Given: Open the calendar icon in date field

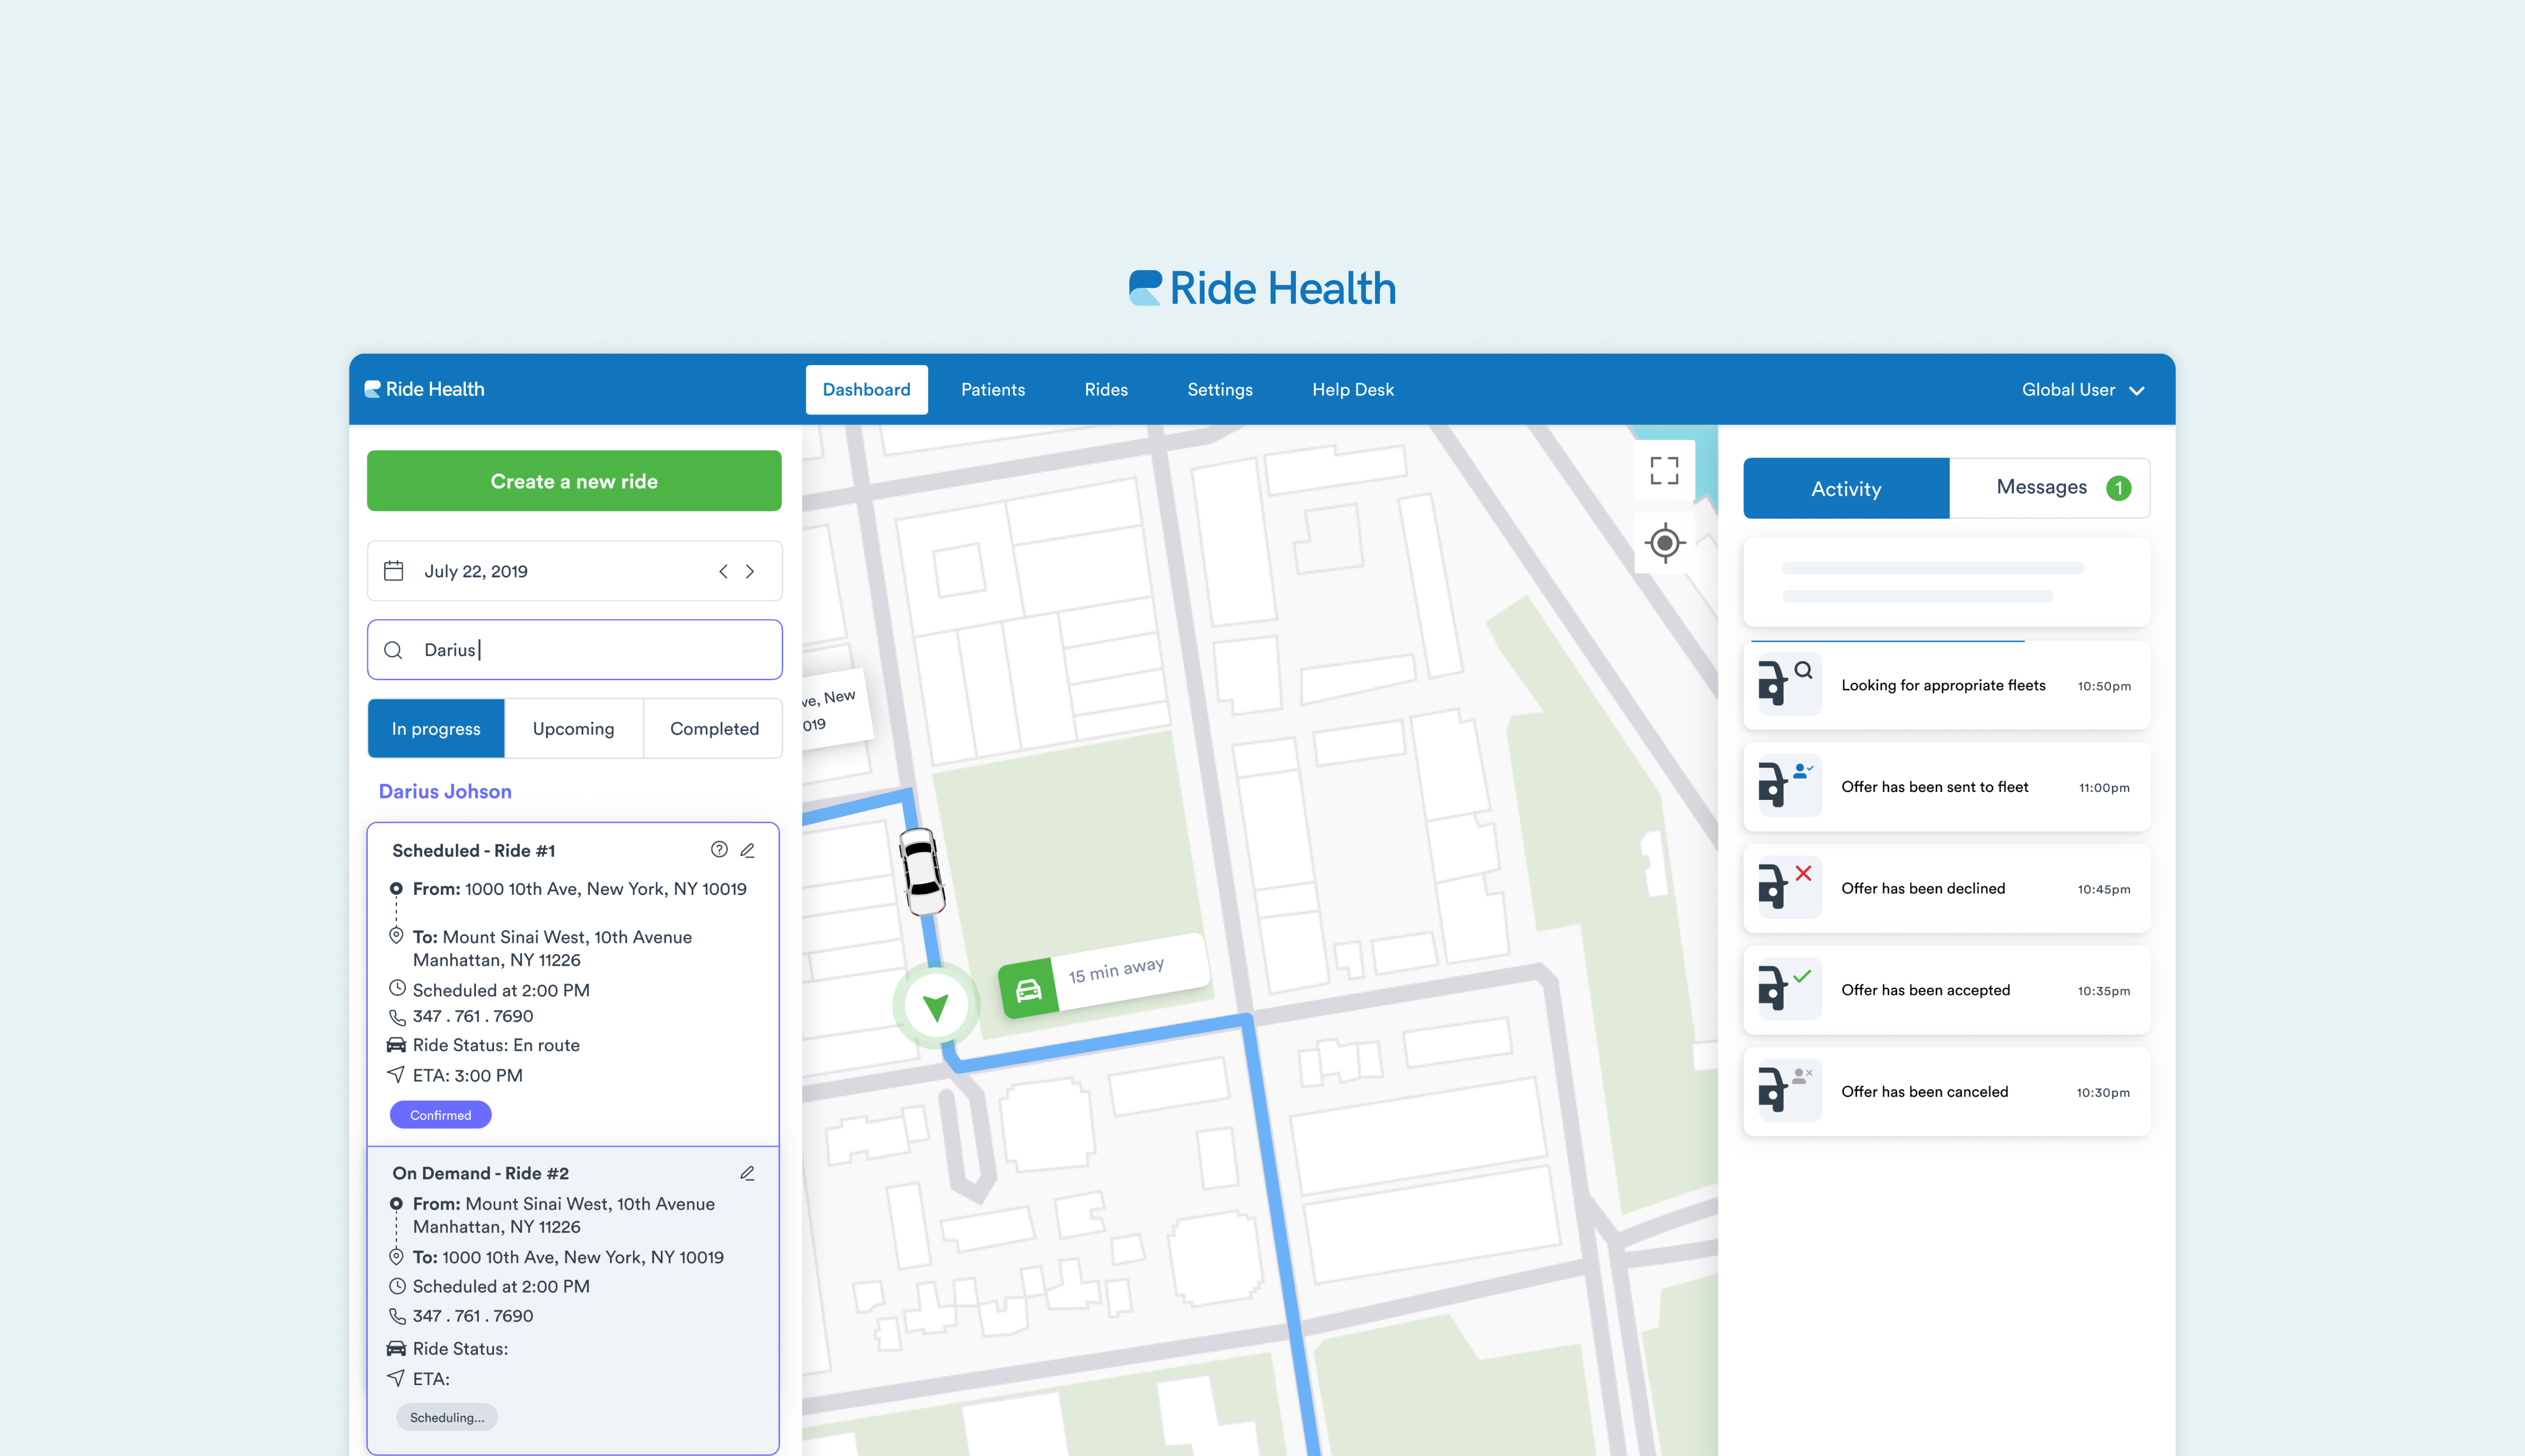Looking at the screenshot, I should [x=394, y=571].
